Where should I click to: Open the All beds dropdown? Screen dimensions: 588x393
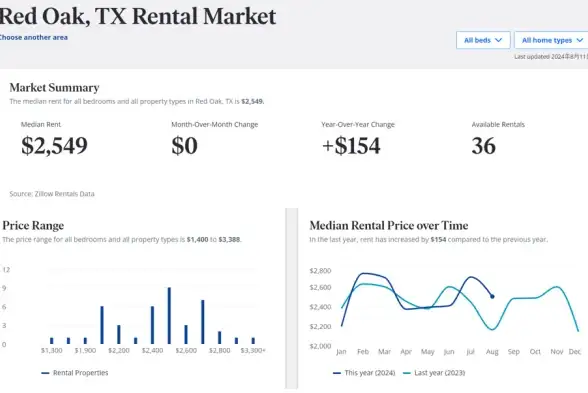483,40
